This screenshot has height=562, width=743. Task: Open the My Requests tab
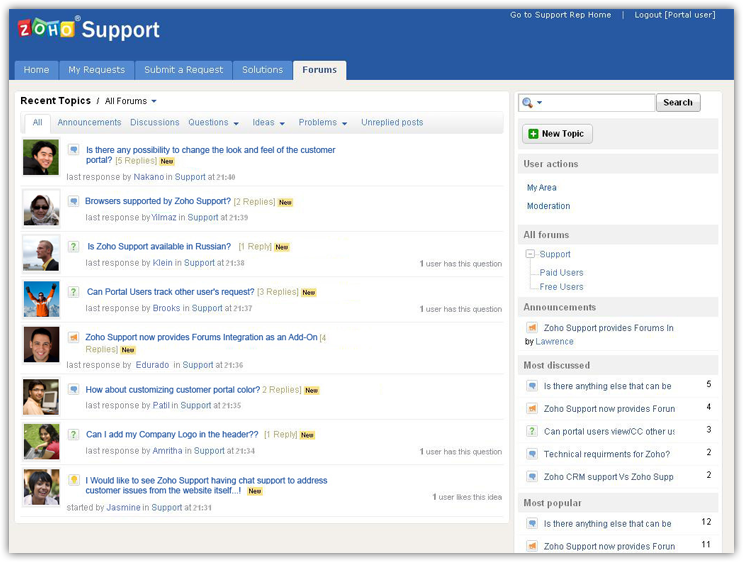point(96,70)
